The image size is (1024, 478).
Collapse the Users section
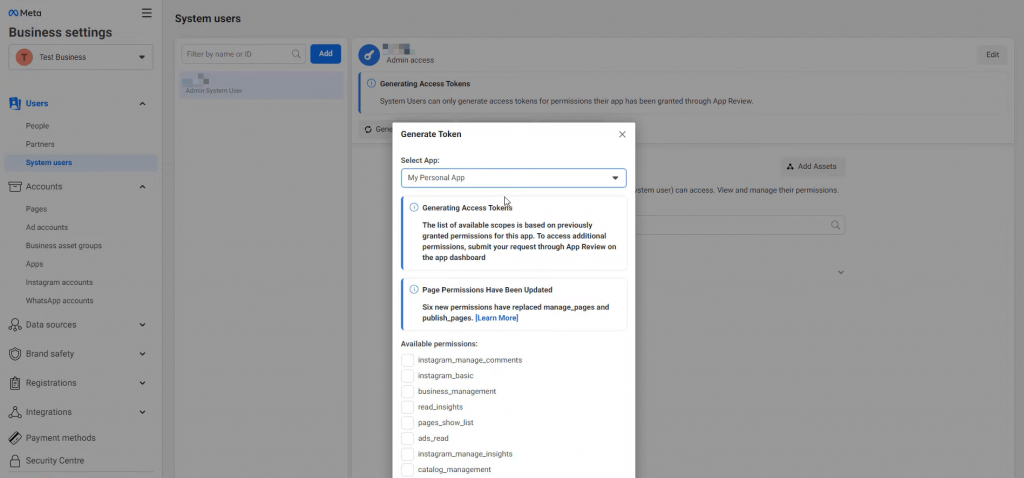[x=142, y=104]
